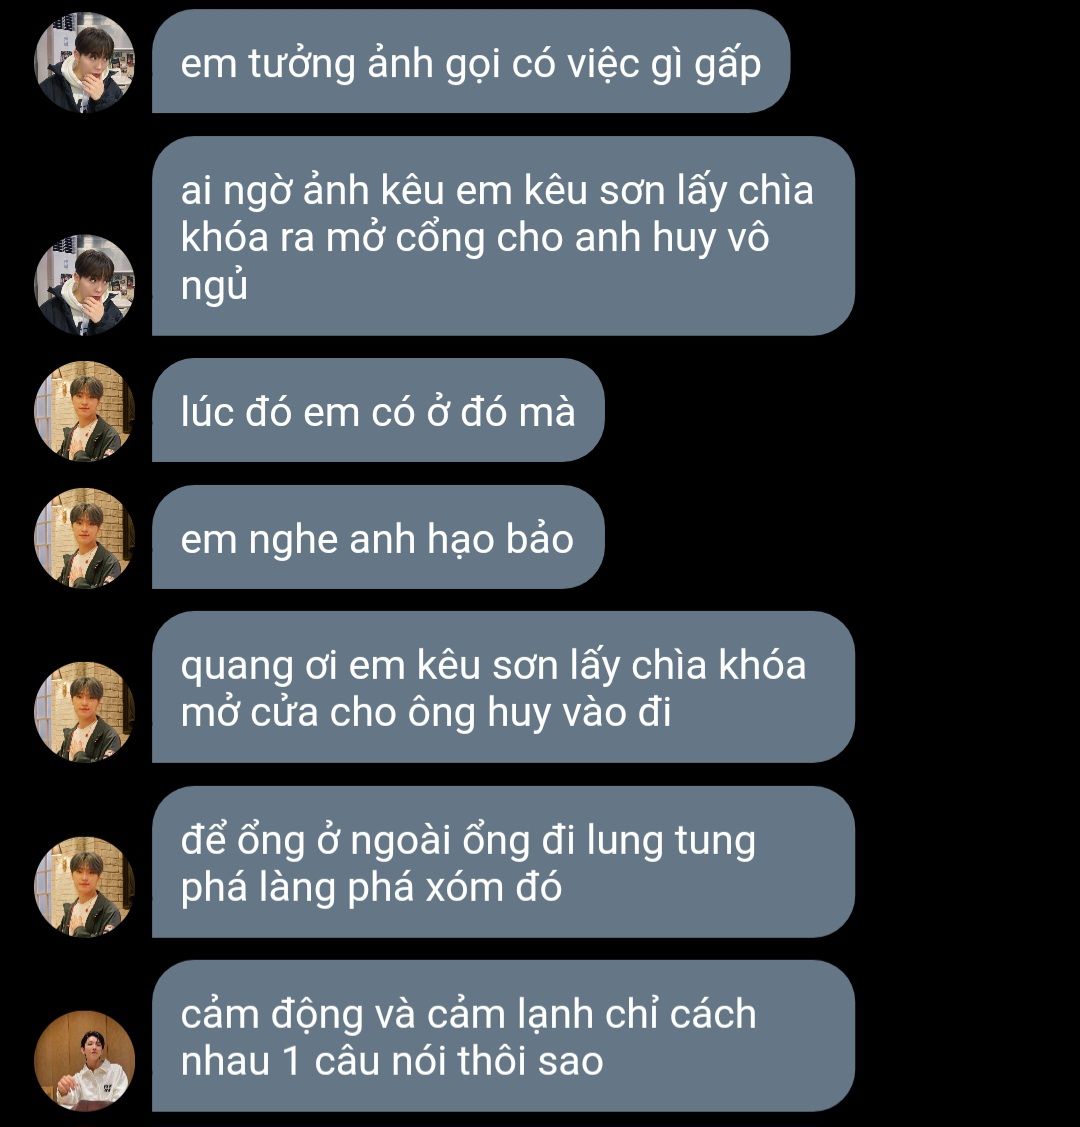This screenshot has height=1127, width=1080.
Task: Select avatar beside 'để ổng ở ngoài' message
Action: coord(85,887)
